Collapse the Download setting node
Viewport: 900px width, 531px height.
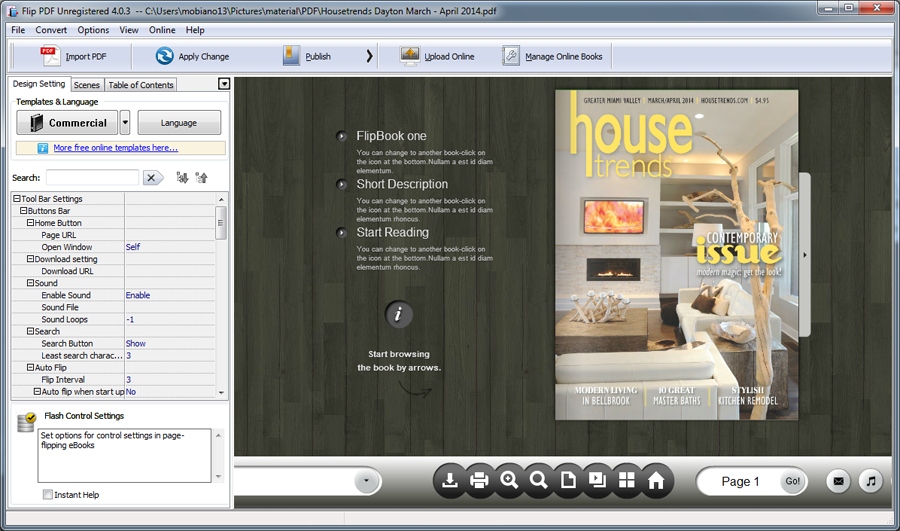pos(30,259)
